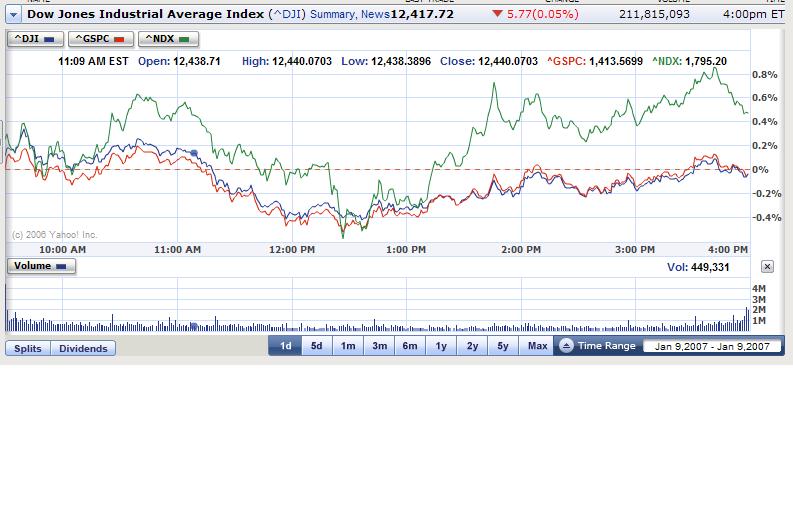Click the Low: 12,438.3896 readout
This screenshot has height=511, width=793.
(386, 61)
